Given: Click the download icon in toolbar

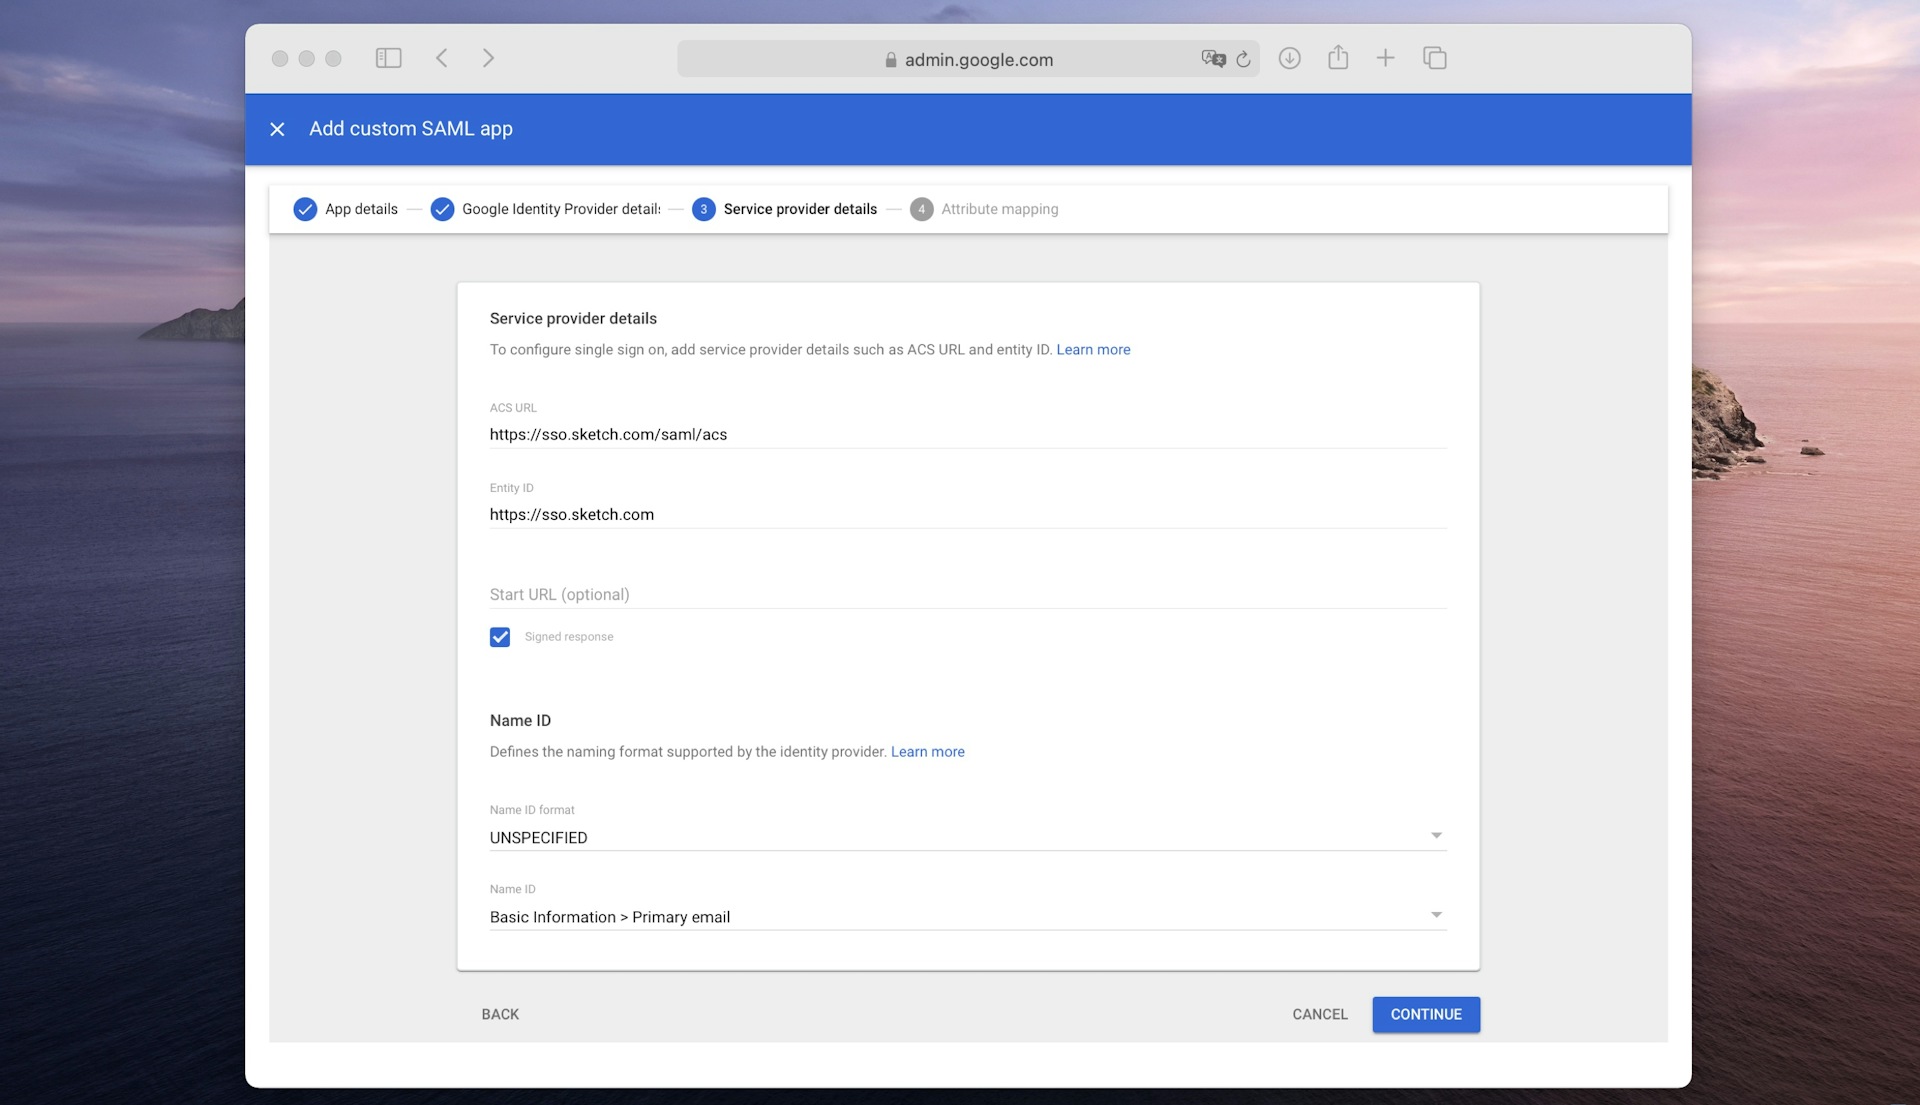Looking at the screenshot, I should click(x=1290, y=58).
